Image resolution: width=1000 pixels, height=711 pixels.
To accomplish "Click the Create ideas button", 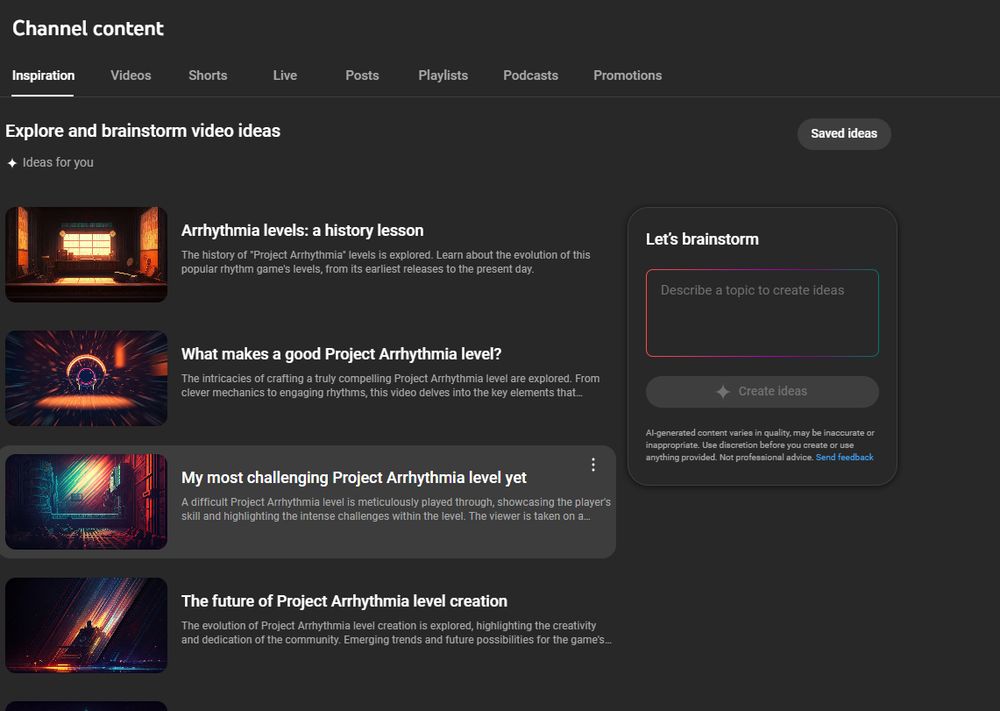I will coord(762,392).
